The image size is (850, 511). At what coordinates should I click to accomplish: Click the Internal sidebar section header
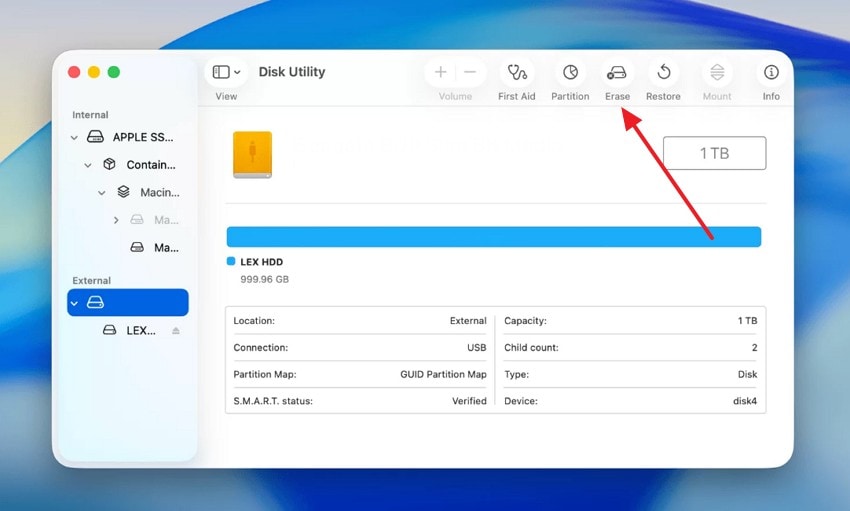click(x=90, y=115)
